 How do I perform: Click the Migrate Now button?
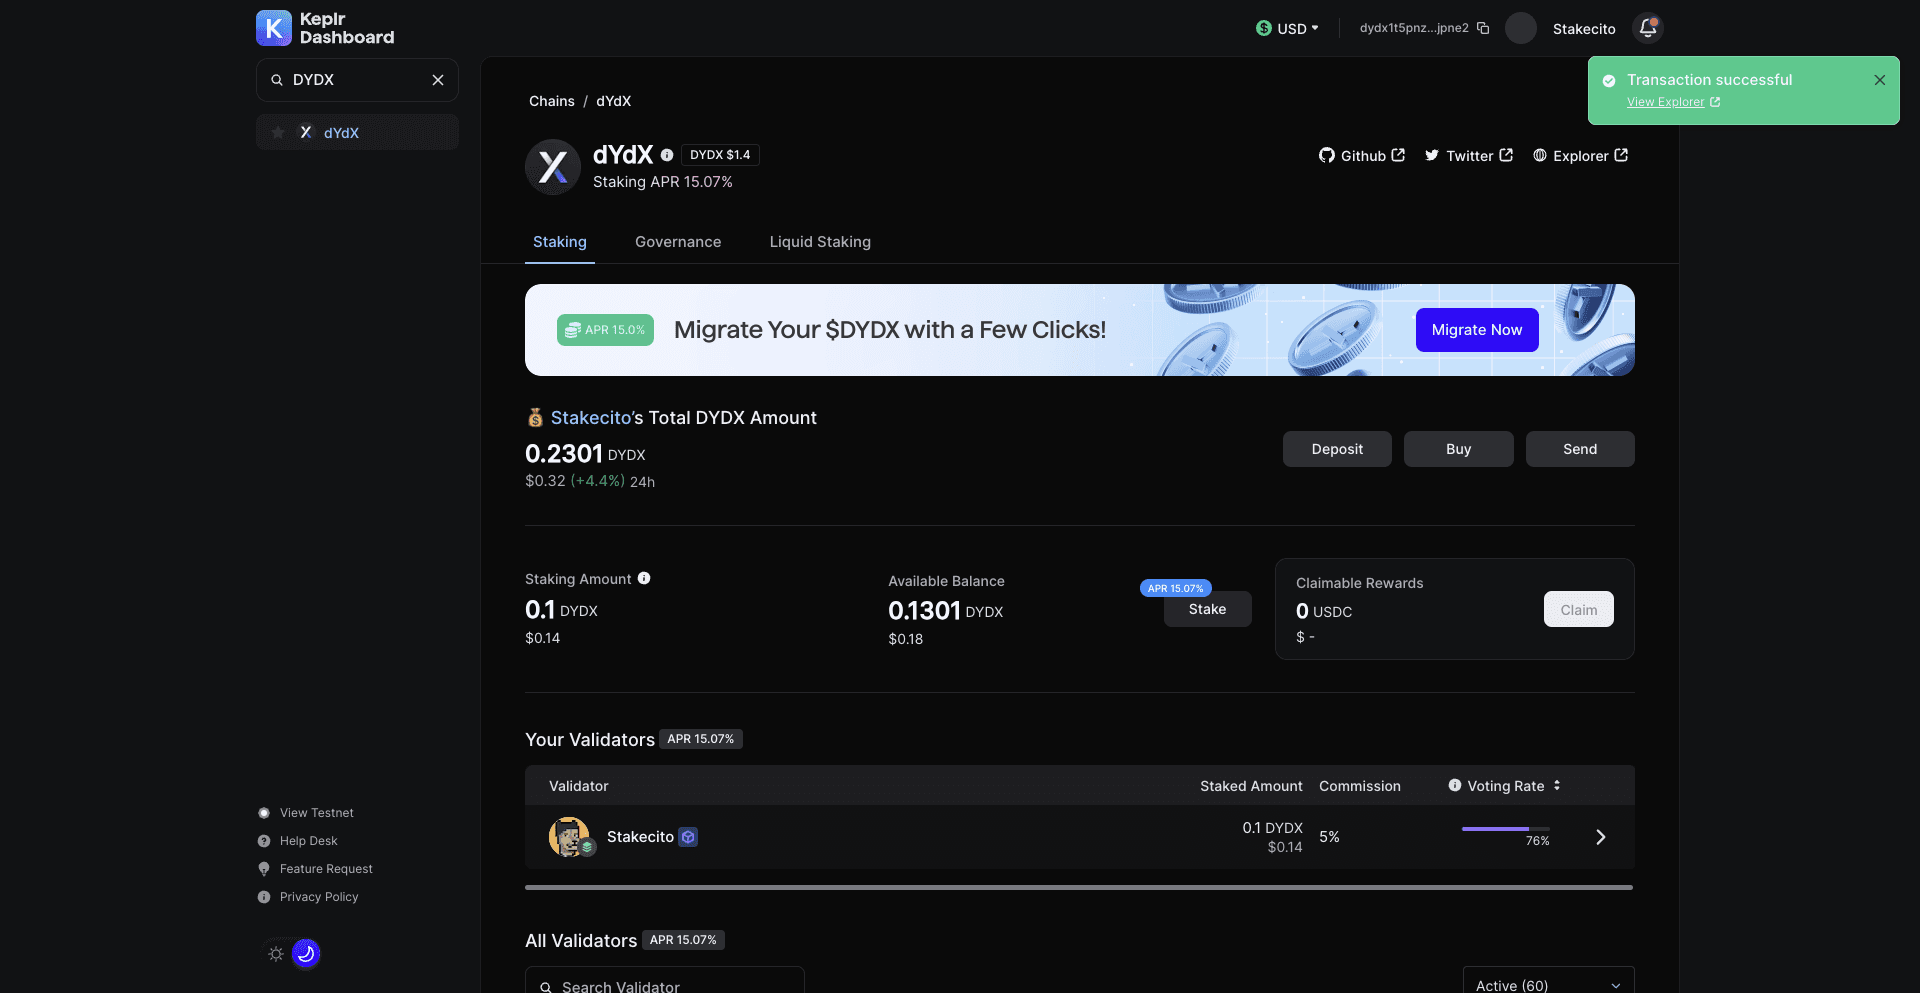pos(1477,329)
